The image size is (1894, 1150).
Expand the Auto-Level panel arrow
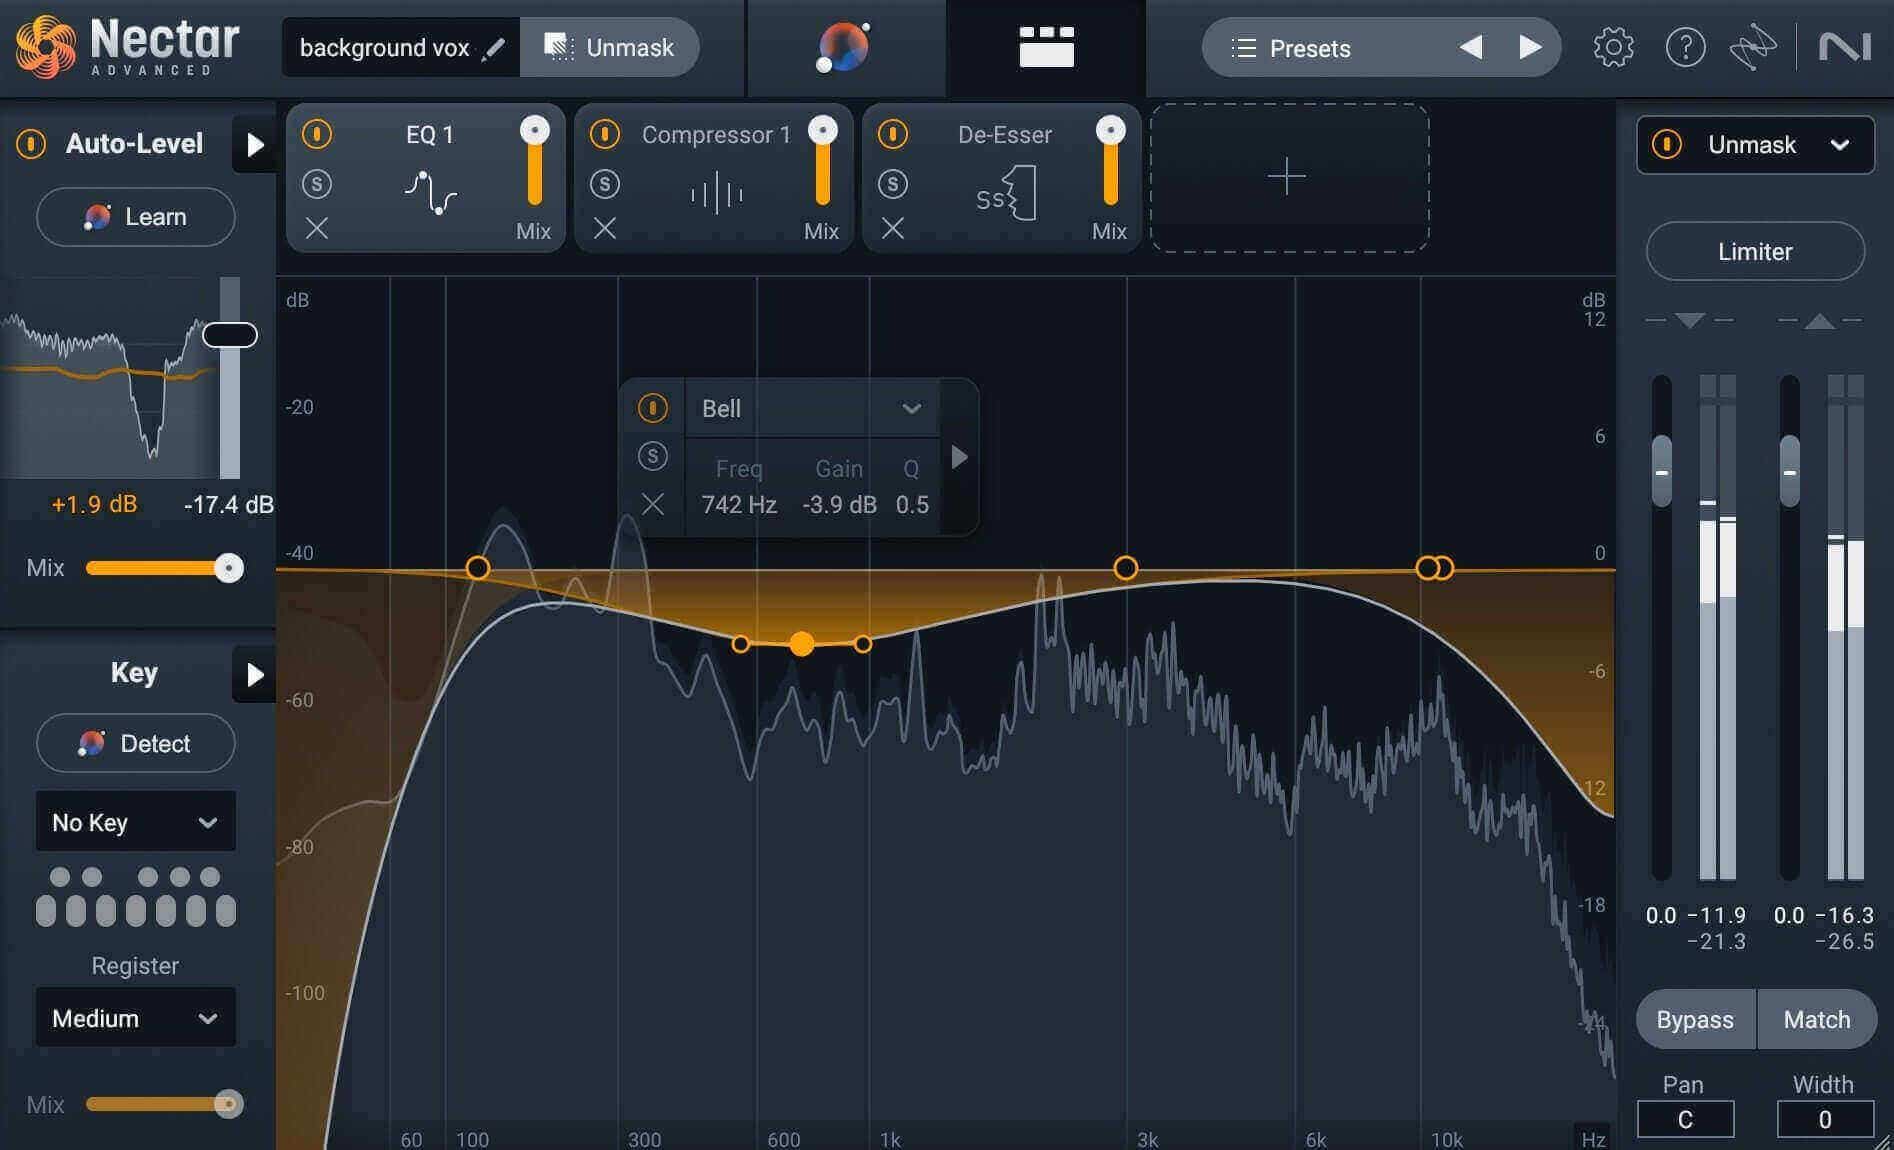(x=255, y=145)
